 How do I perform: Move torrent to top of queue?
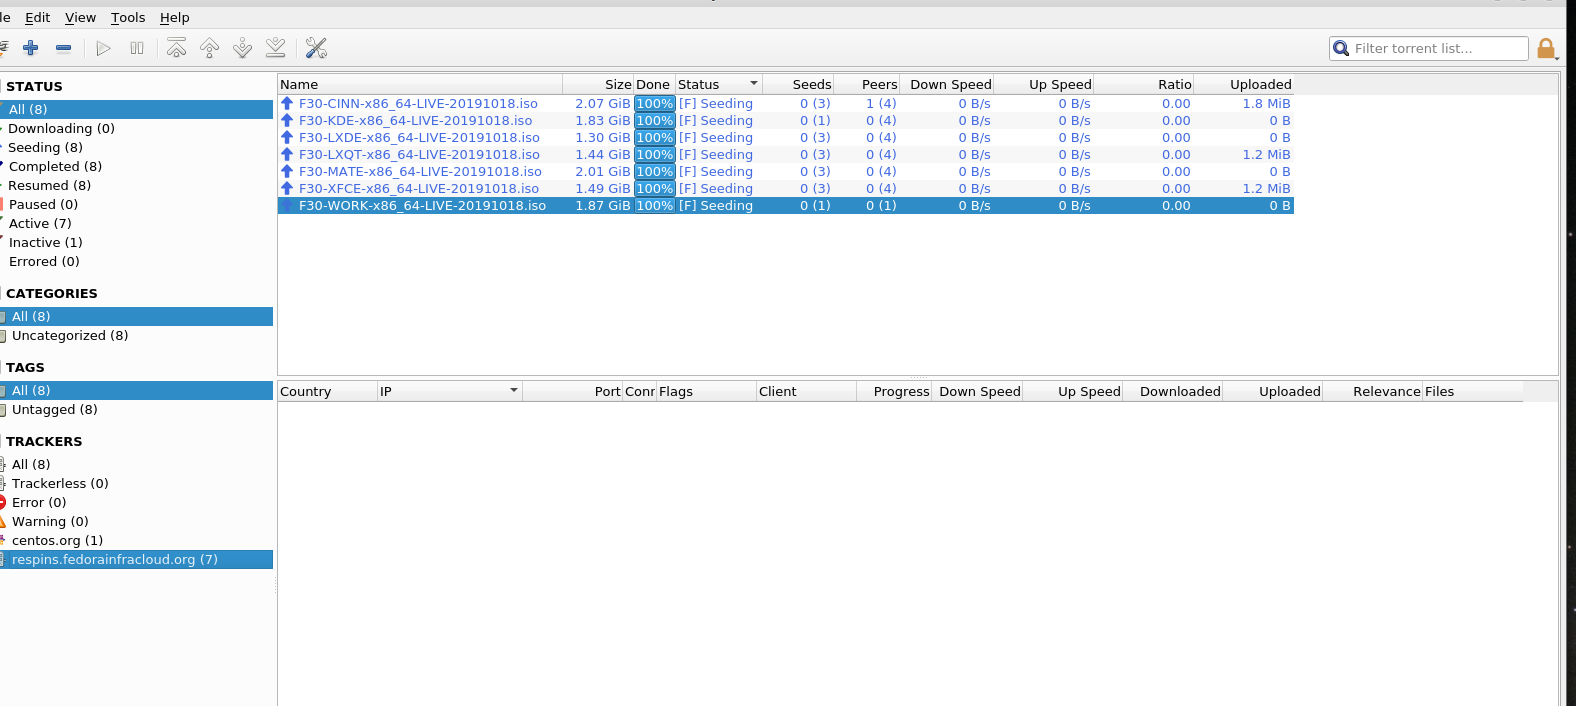pos(177,48)
